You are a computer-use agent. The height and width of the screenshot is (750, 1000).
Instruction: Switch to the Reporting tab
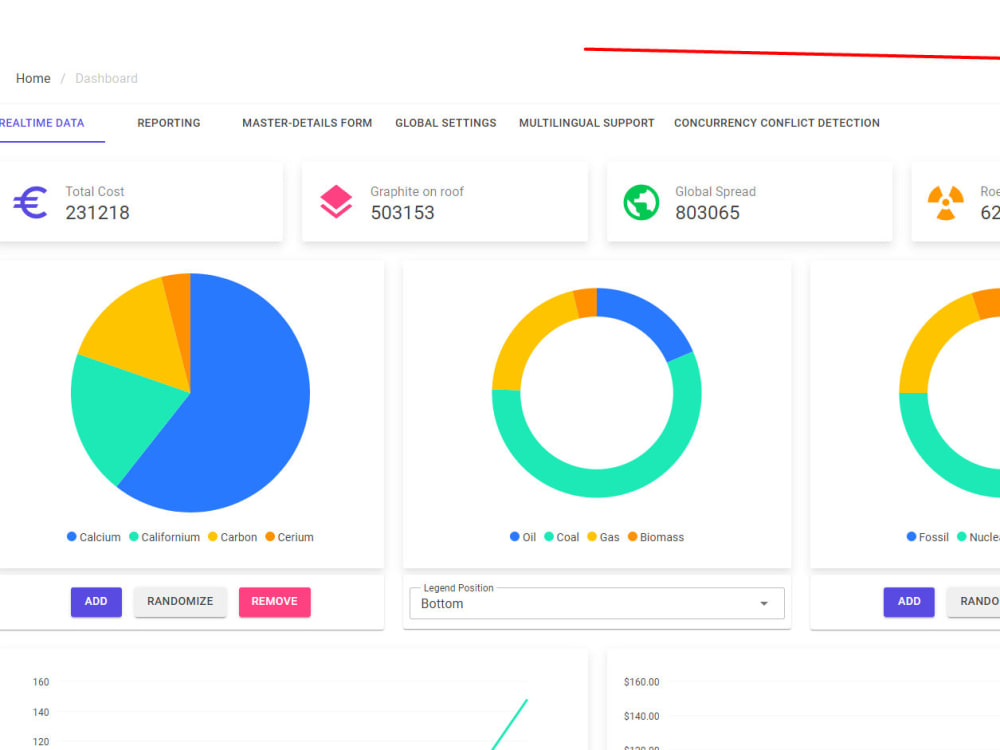click(x=169, y=123)
